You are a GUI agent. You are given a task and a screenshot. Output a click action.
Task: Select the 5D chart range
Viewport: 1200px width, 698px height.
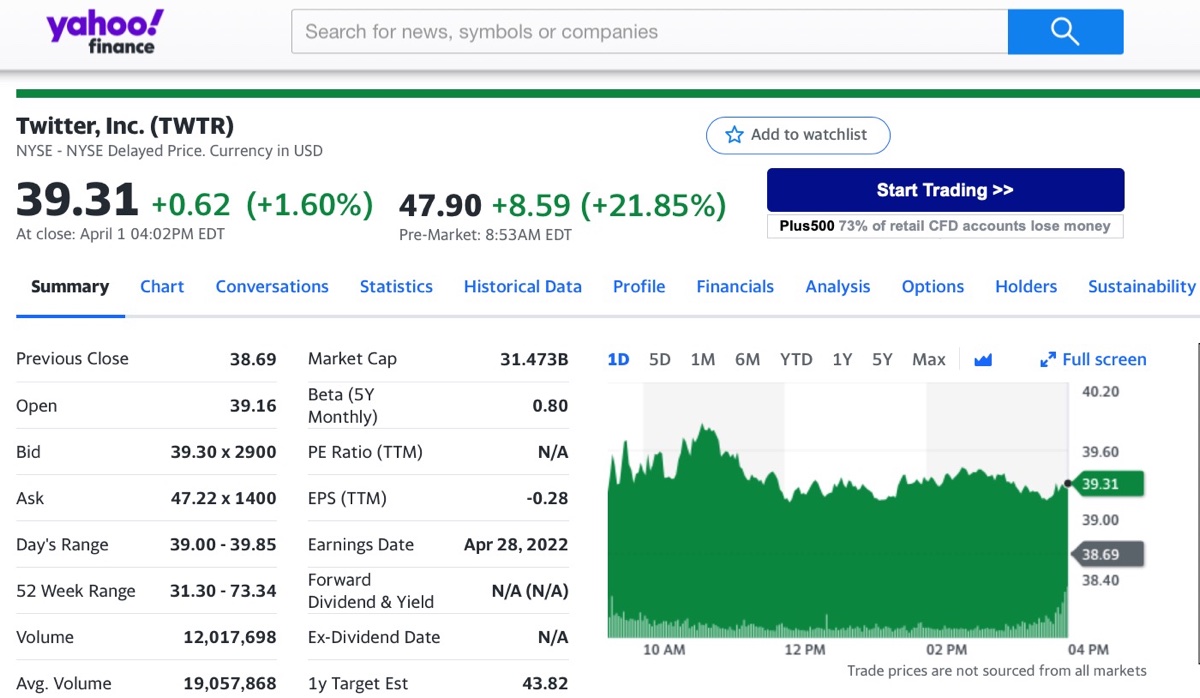[x=660, y=360]
